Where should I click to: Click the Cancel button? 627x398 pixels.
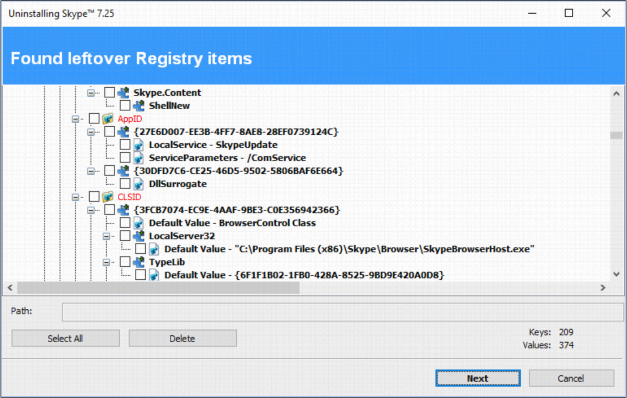click(x=571, y=378)
